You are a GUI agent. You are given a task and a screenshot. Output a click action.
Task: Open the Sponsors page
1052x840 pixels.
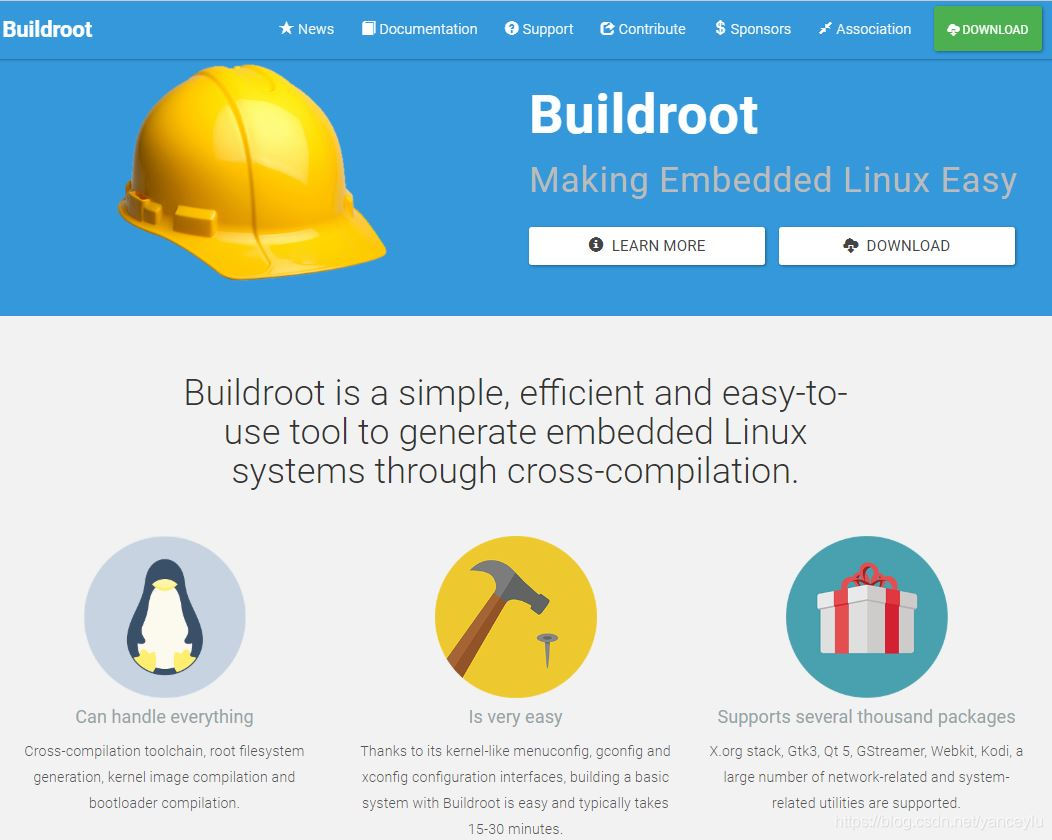click(x=753, y=29)
